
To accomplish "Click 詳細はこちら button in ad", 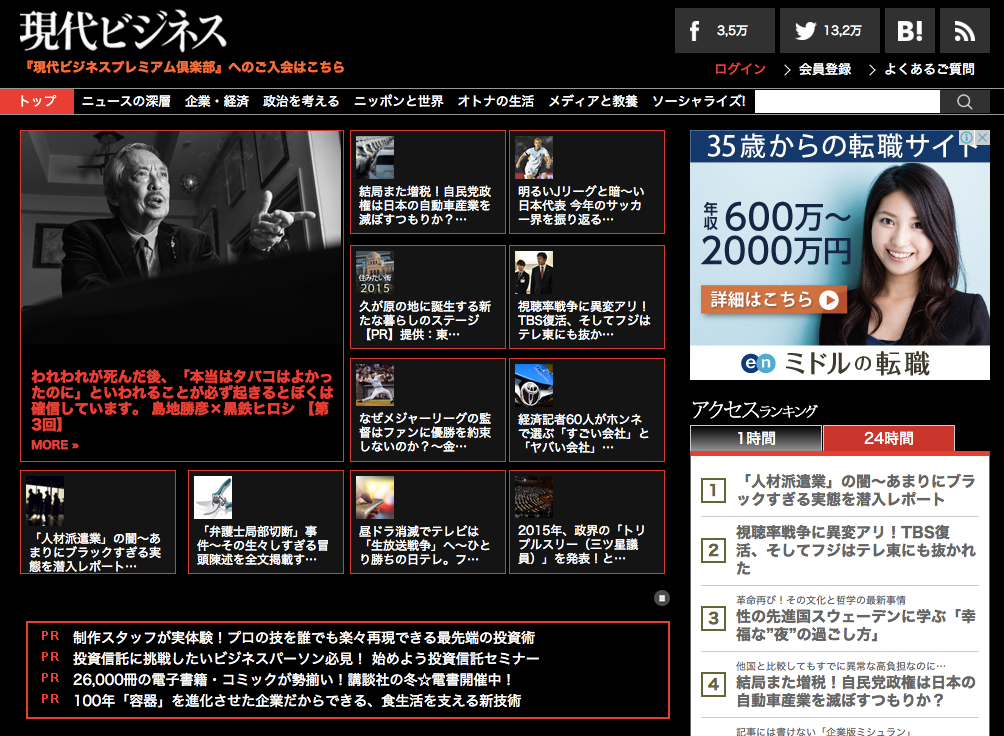I will click(x=773, y=299).
